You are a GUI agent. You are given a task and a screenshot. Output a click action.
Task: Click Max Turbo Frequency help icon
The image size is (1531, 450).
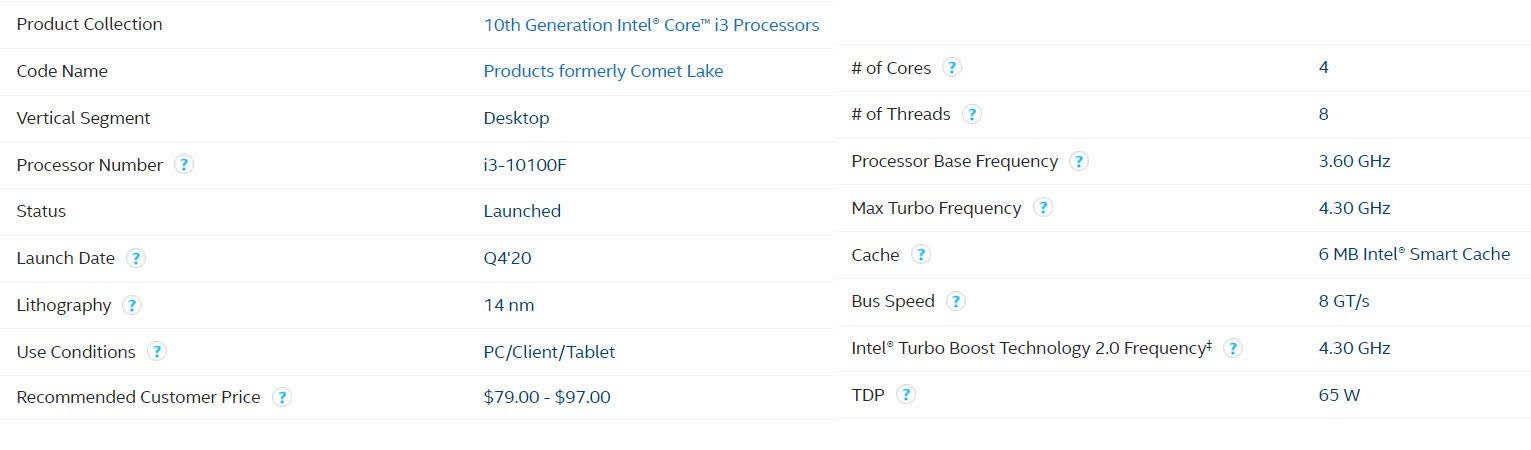(x=1043, y=208)
